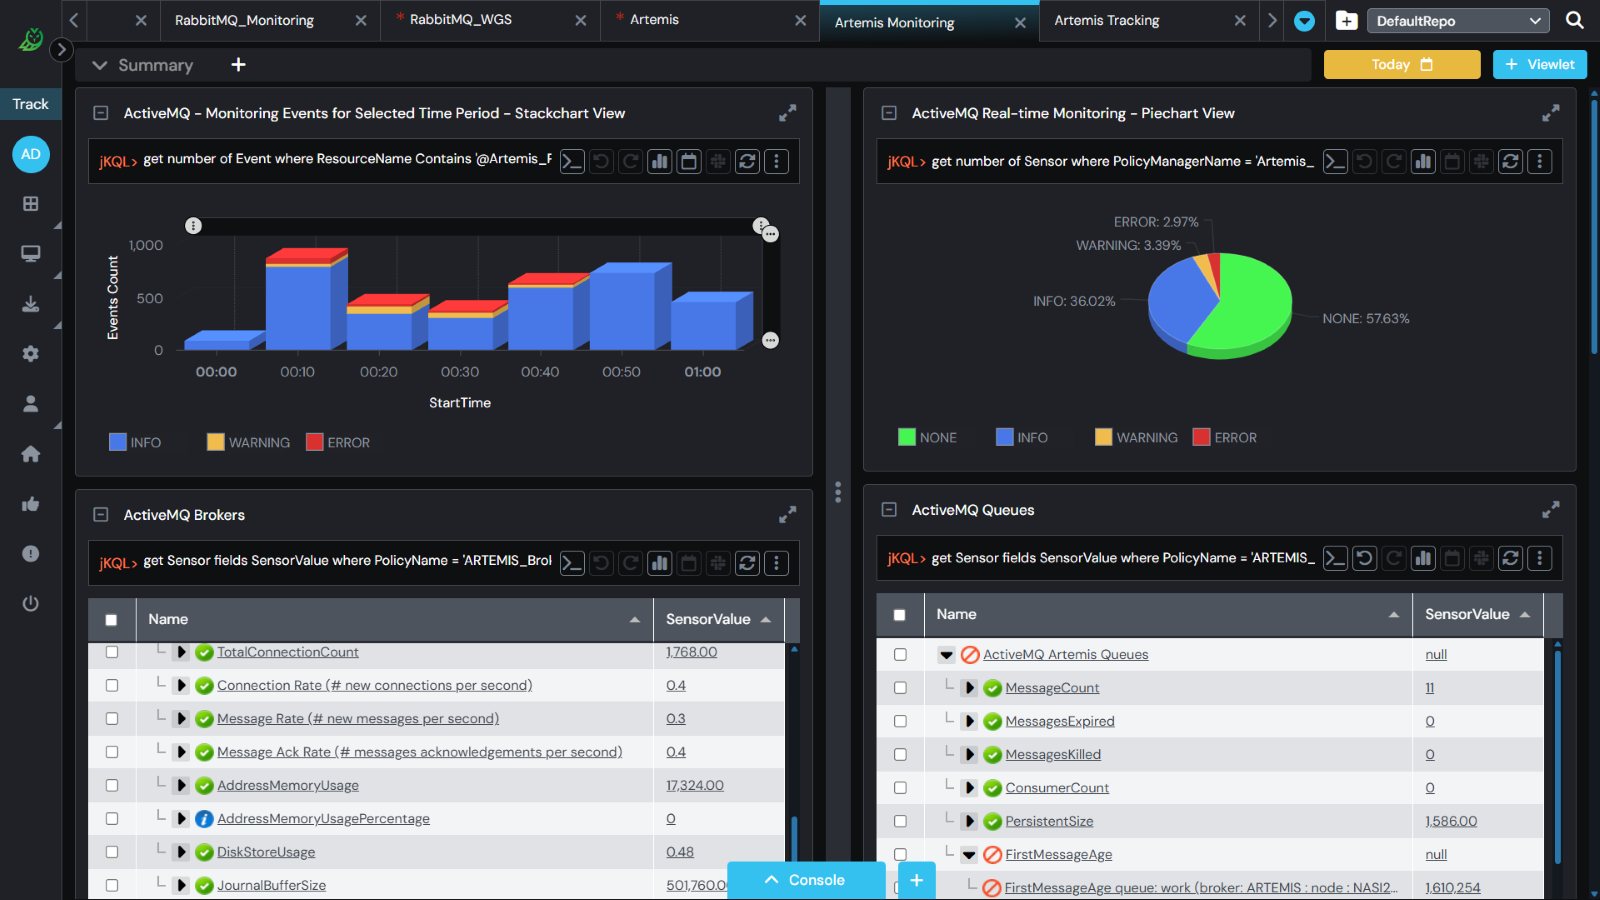
Task: Open the download icon in sidebar
Action: coord(31,304)
